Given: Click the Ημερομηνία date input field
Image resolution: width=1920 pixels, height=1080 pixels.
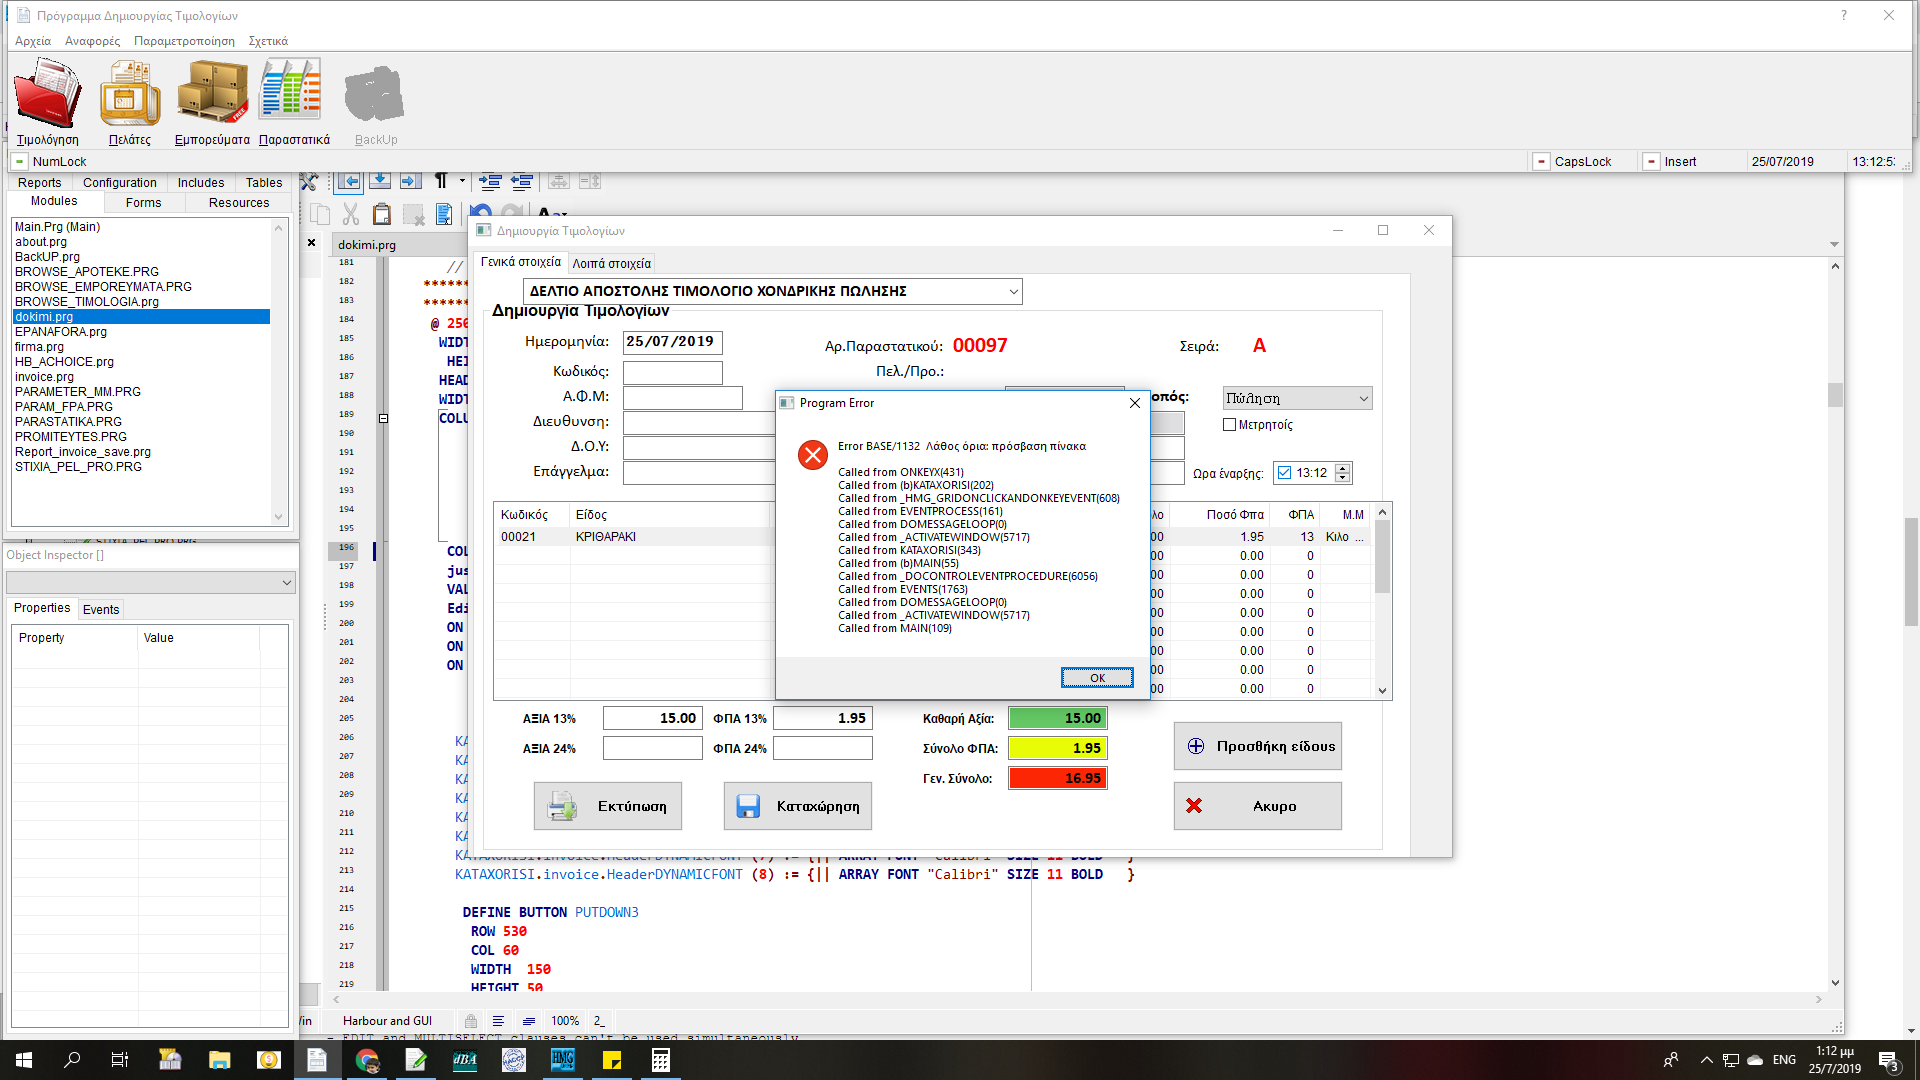Looking at the screenshot, I should coord(672,343).
